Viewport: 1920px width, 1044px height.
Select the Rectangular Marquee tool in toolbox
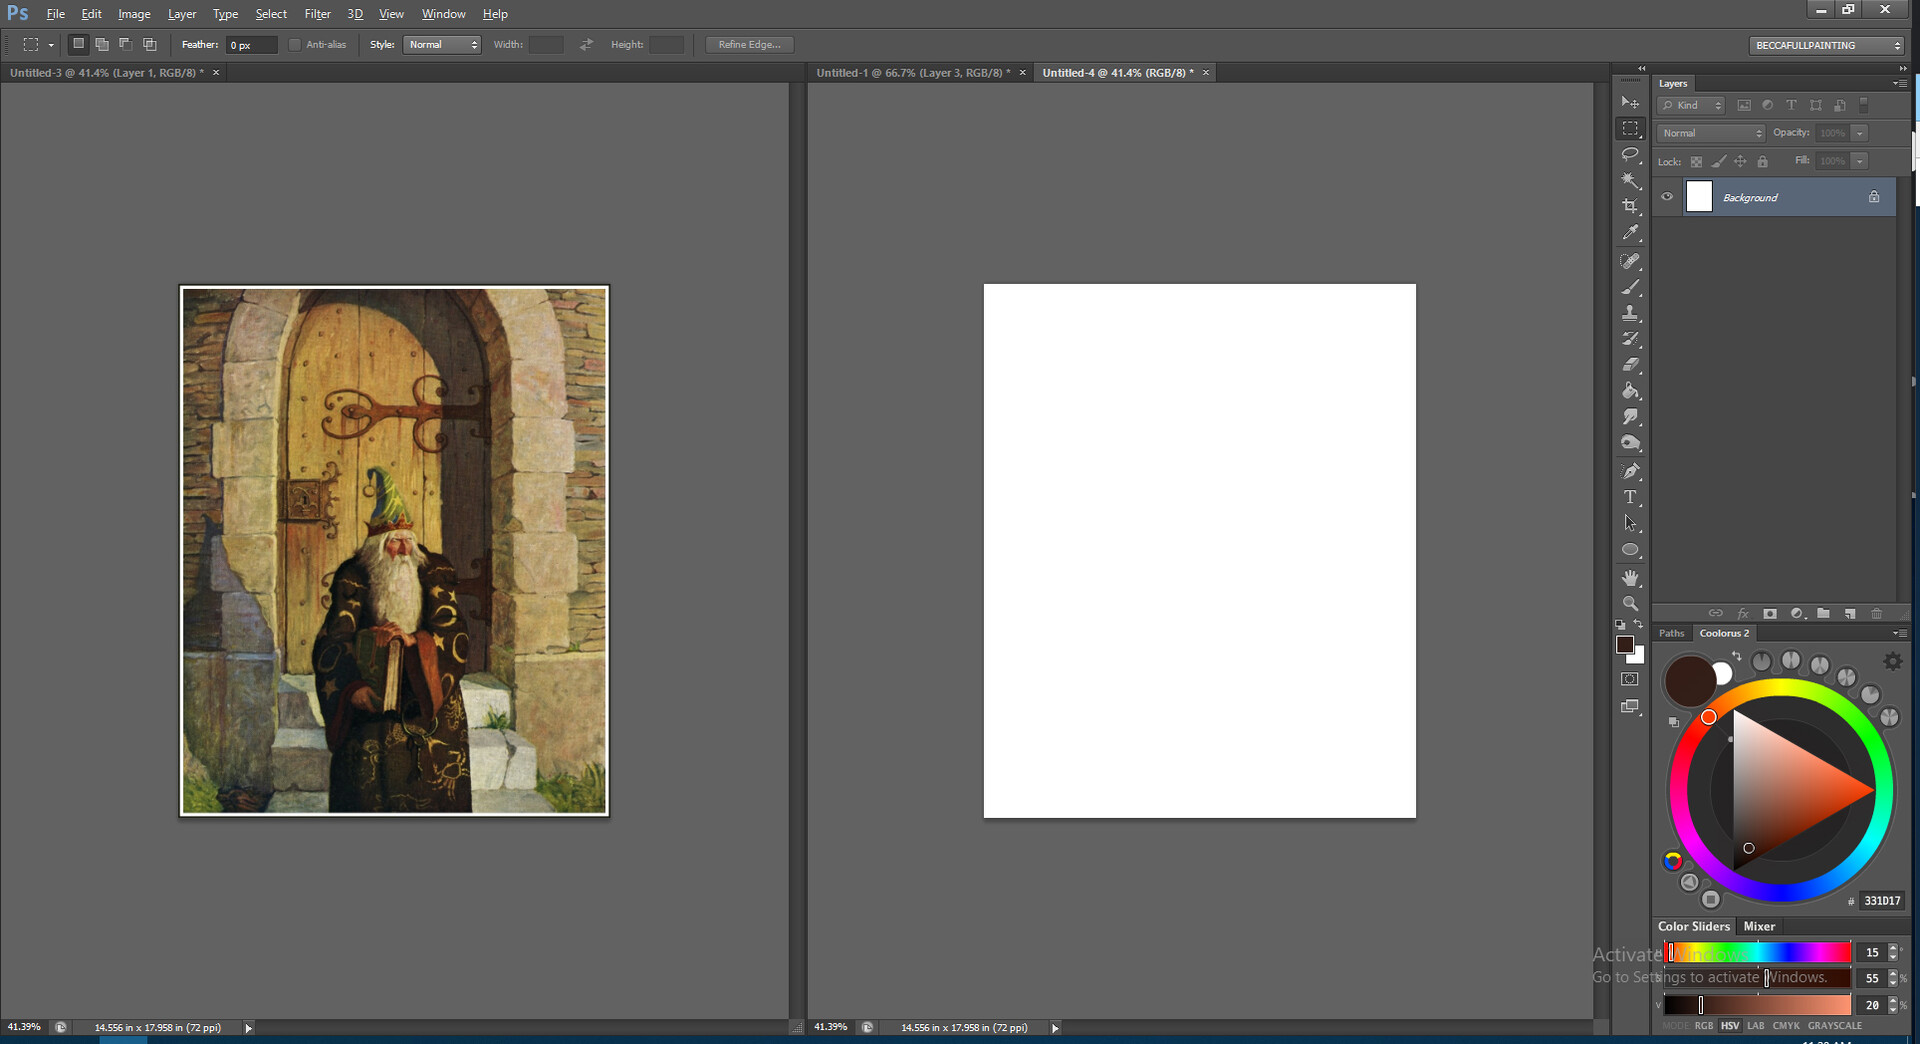click(1630, 129)
